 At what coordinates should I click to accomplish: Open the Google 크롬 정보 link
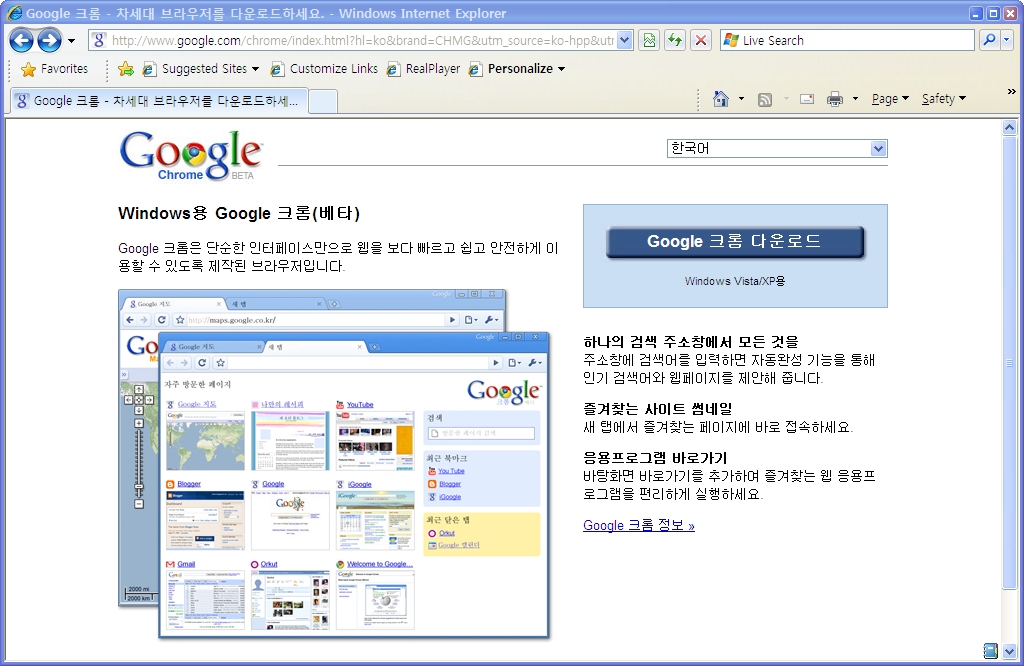click(639, 526)
